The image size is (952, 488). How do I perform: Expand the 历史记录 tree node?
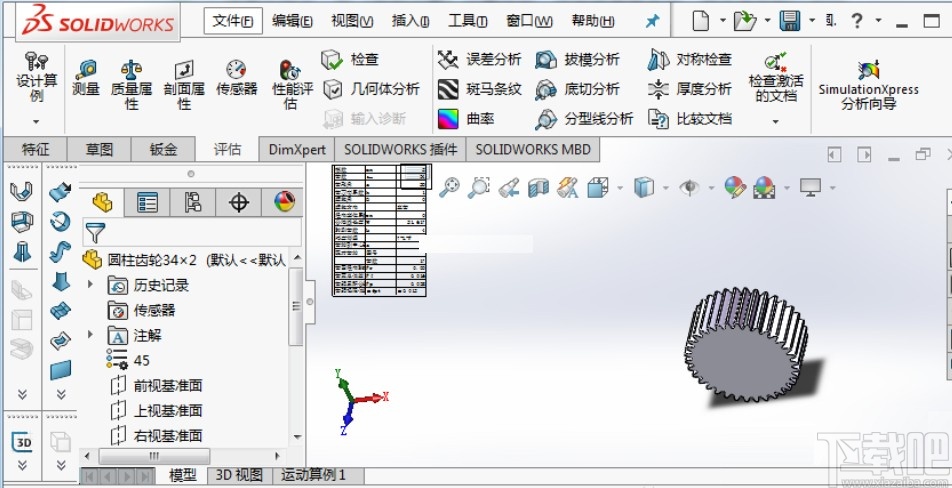(x=90, y=284)
